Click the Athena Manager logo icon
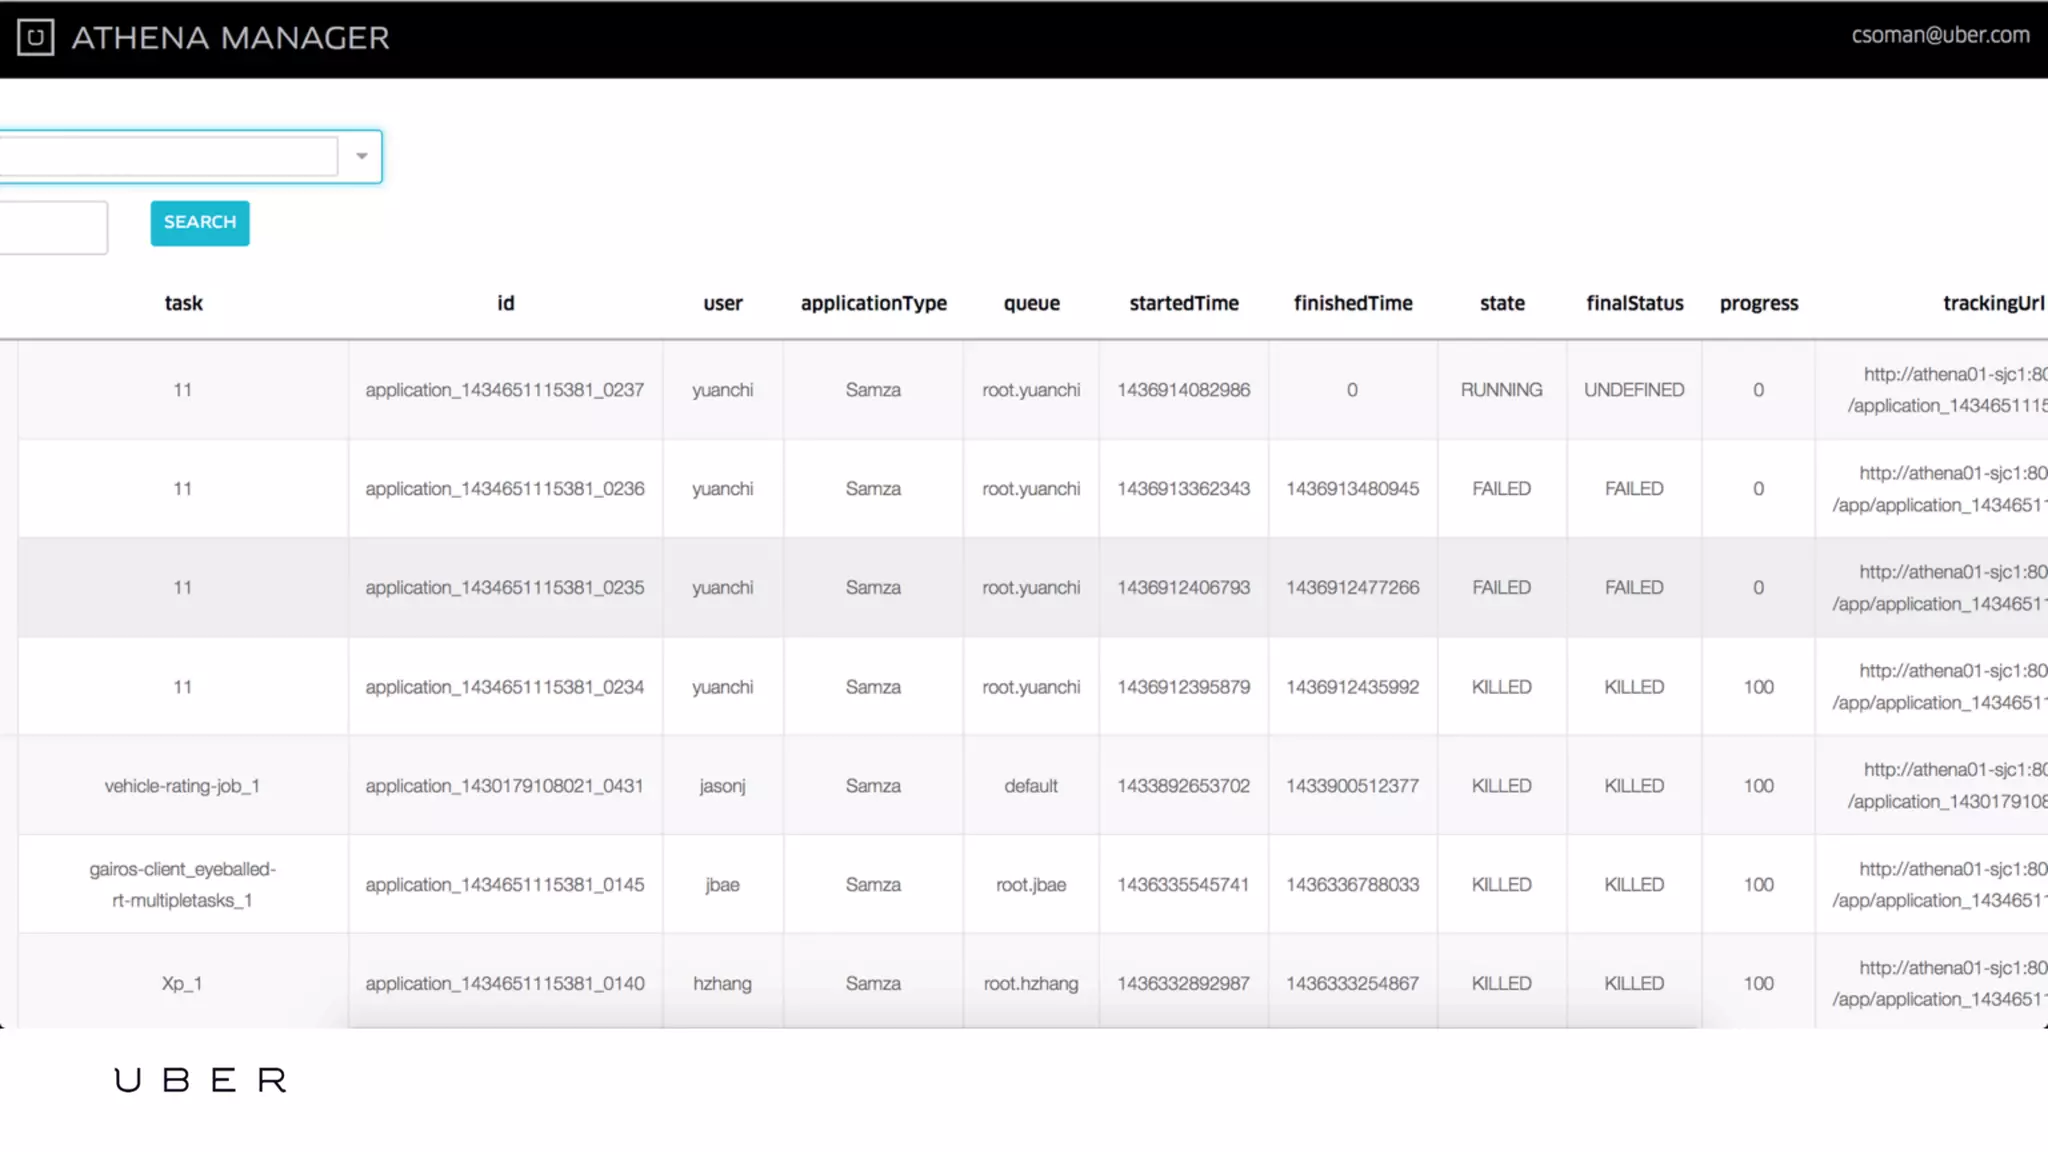Screen dimensions: 2048x1152 35,38
